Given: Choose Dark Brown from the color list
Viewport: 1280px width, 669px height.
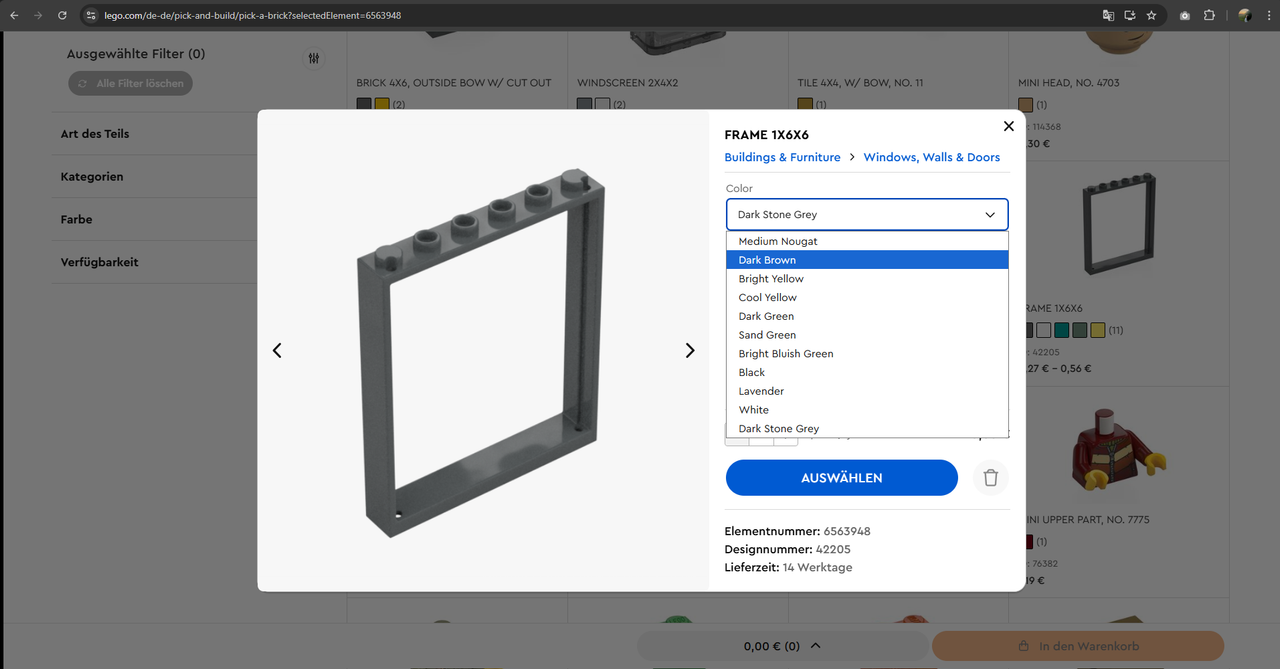Looking at the screenshot, I should pyautogui.click(x=867, y=260).
